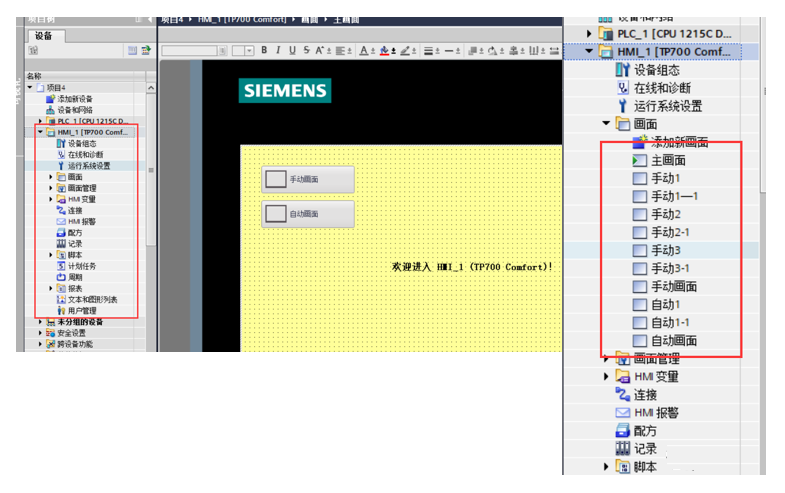
Task: Select 手动3-1 screen in the tree
Action: tap(670, 268)
